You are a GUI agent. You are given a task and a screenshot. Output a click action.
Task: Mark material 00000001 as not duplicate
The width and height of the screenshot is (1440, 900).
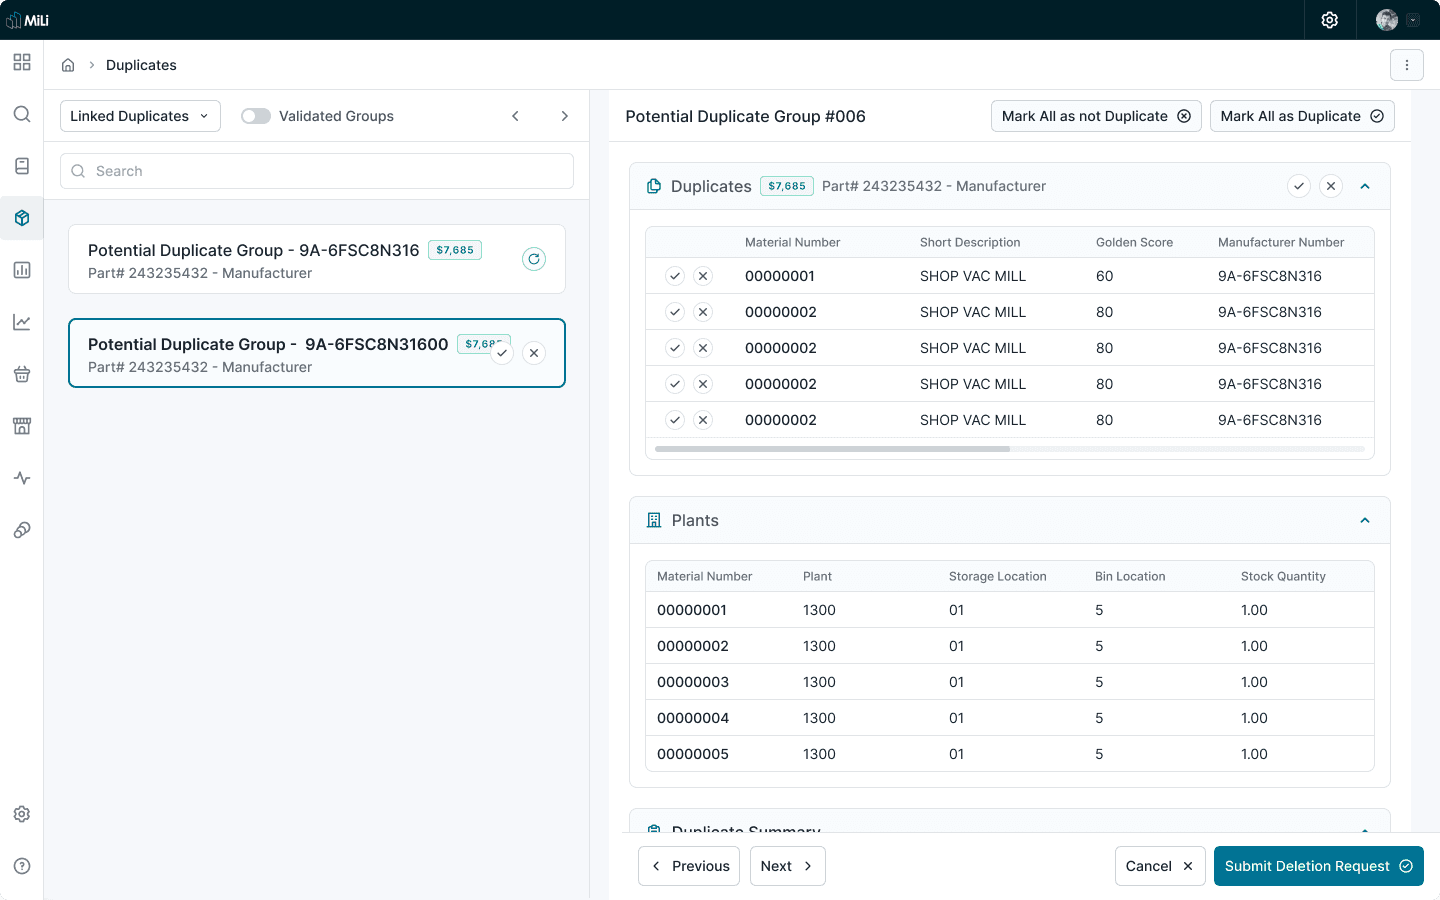(703, 276)
